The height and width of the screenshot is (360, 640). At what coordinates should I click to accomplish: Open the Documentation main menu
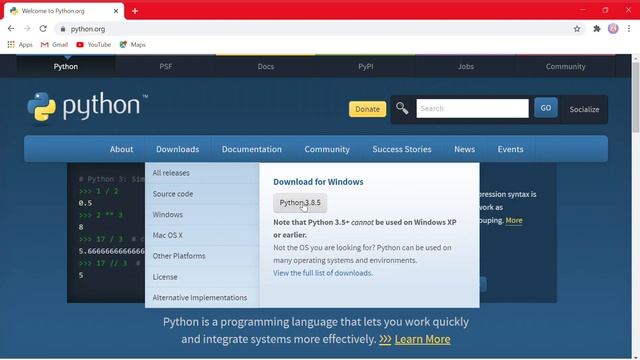tap(252, 149)
